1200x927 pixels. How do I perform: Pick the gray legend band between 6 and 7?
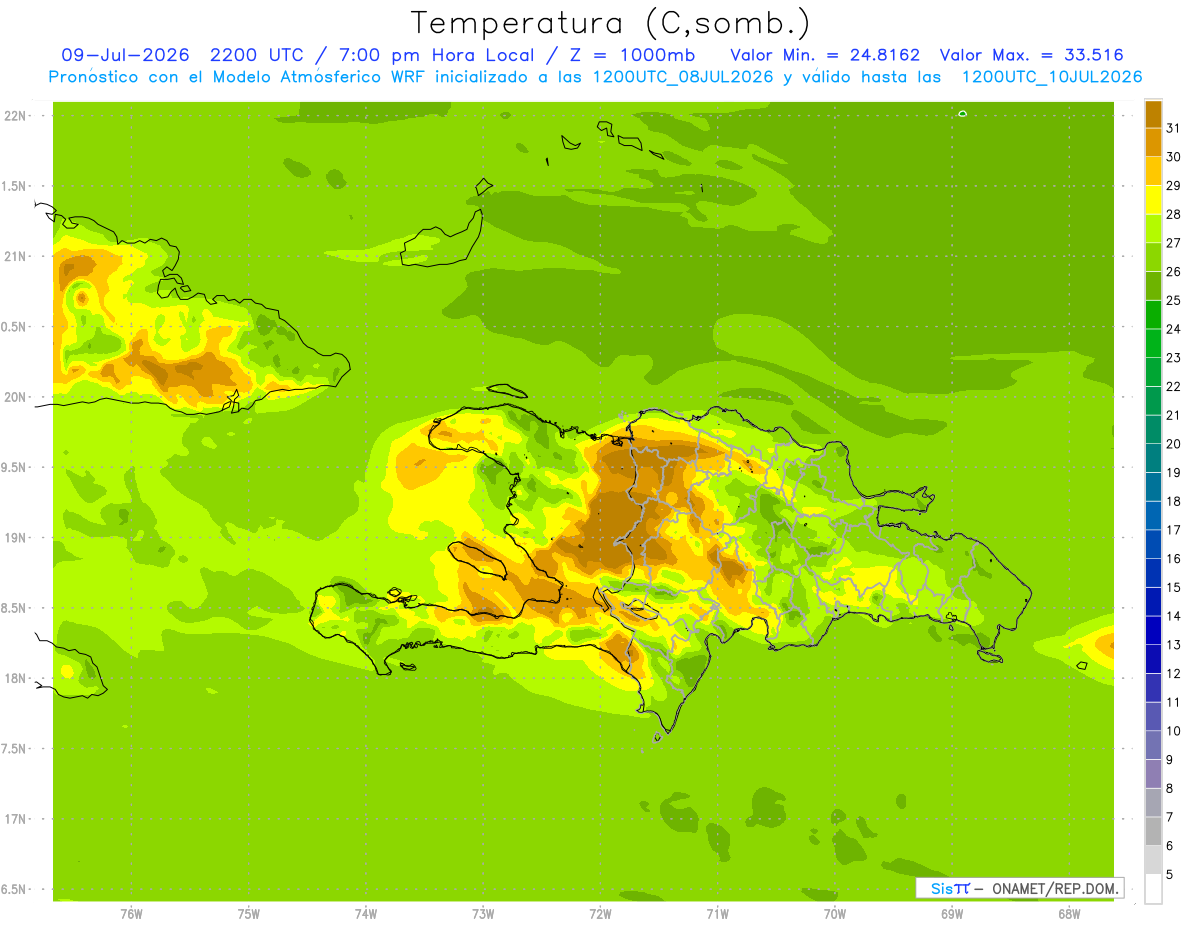click(x=1153, y=831)
